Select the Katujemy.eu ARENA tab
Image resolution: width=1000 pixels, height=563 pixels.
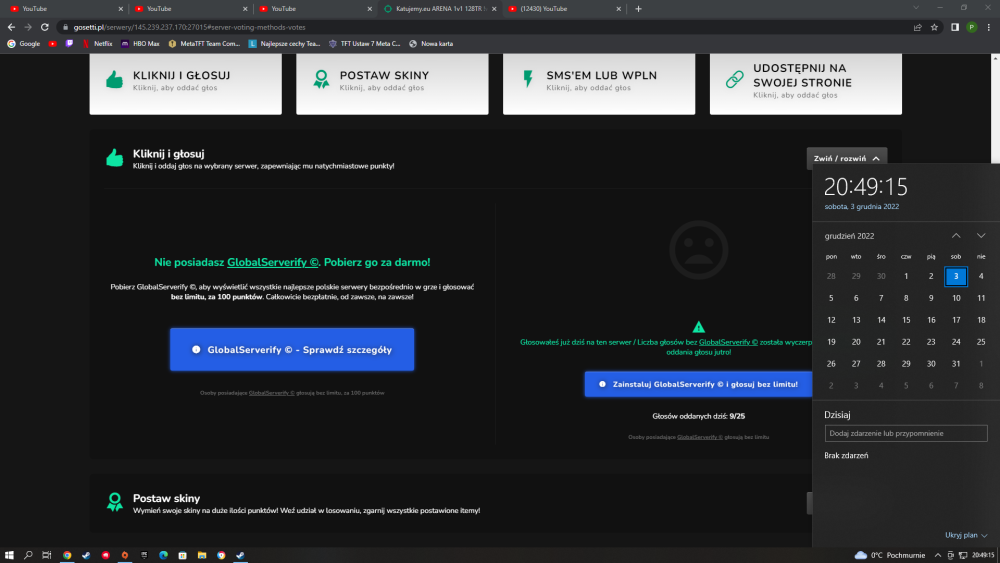click(x=437, y=9)
